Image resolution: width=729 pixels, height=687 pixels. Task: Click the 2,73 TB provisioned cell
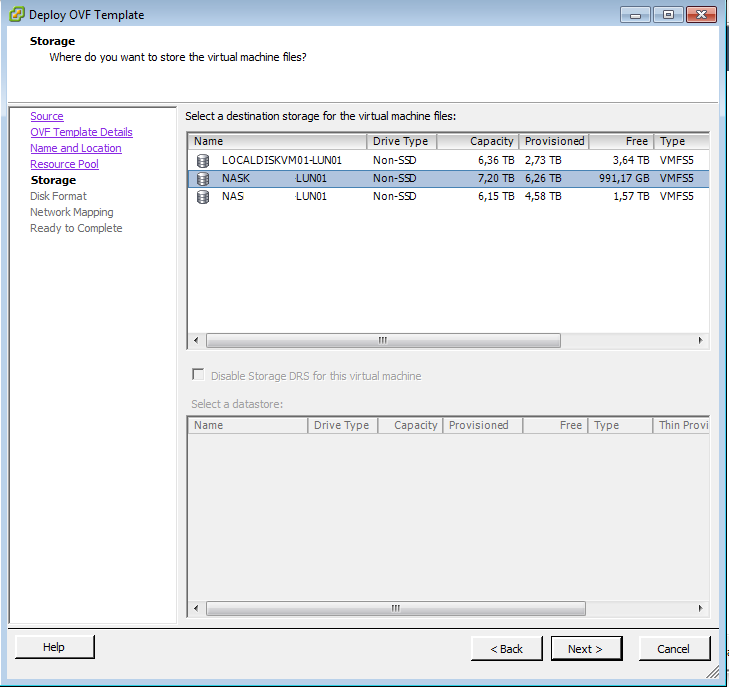point(543,160)
